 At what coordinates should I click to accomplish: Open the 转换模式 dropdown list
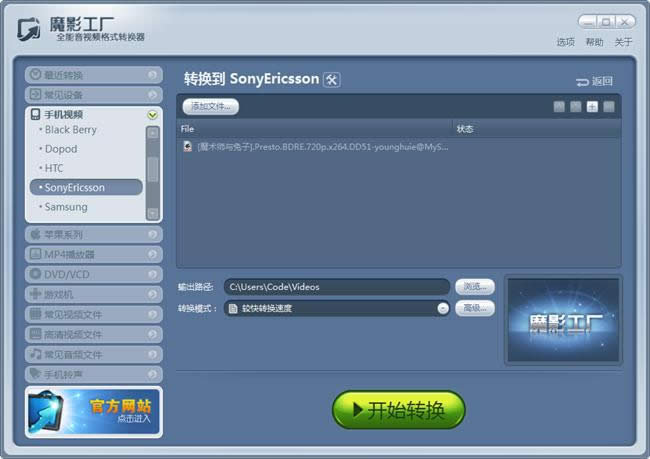tap(442, 308)
